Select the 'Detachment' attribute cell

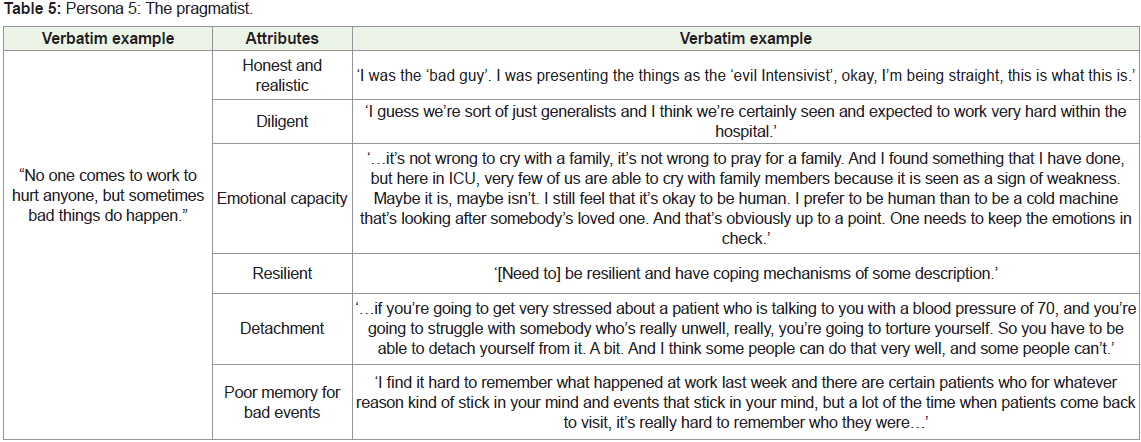pos(282,327)
